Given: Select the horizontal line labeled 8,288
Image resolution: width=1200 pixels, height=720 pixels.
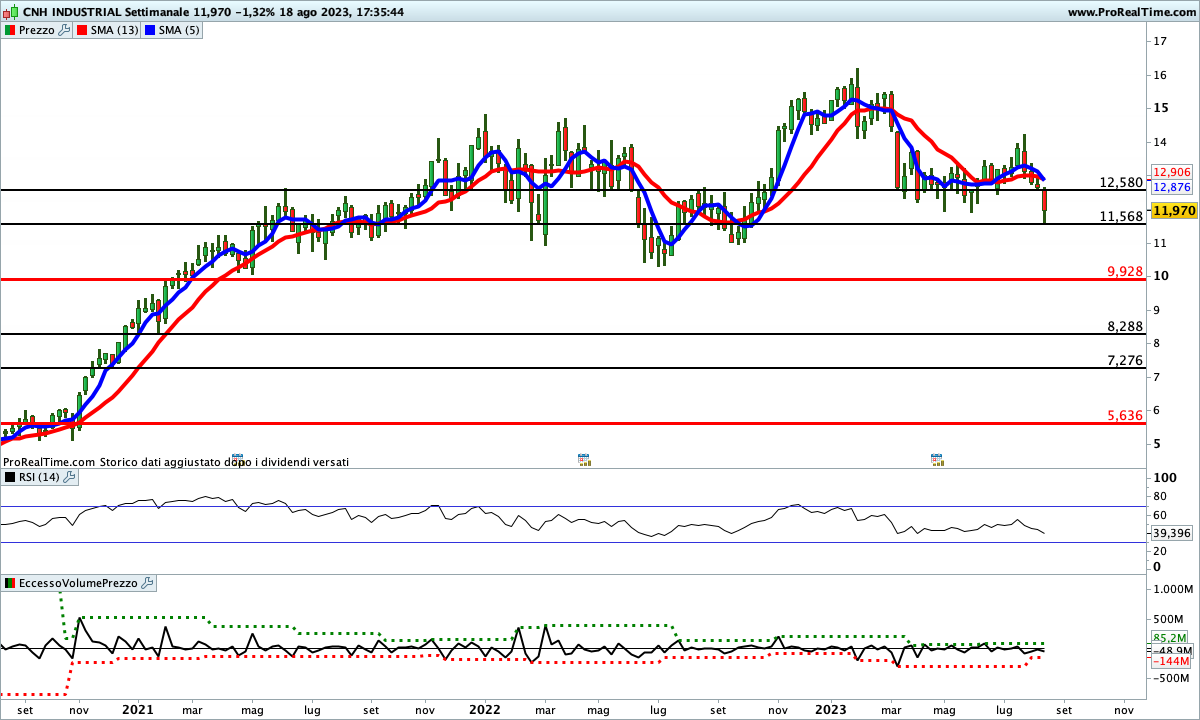Looking at the screenshot, I should point(571,334).
